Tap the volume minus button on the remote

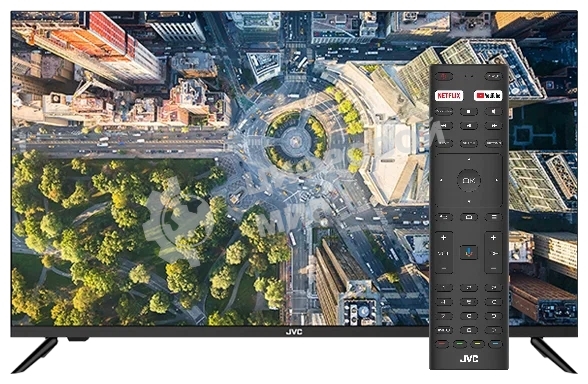(444, 268)
